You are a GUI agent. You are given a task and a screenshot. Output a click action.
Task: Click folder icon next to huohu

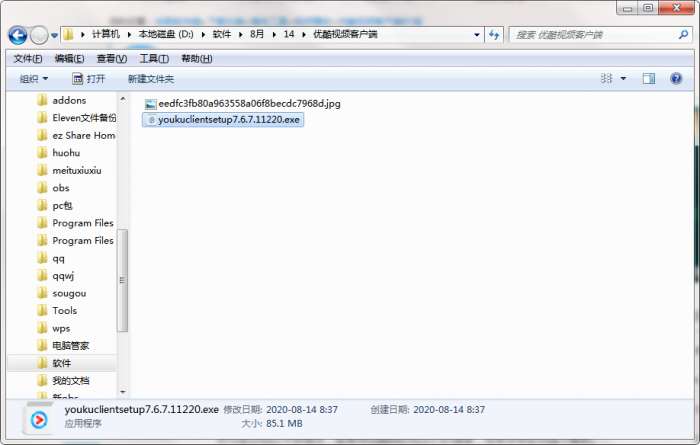[42, 153]
